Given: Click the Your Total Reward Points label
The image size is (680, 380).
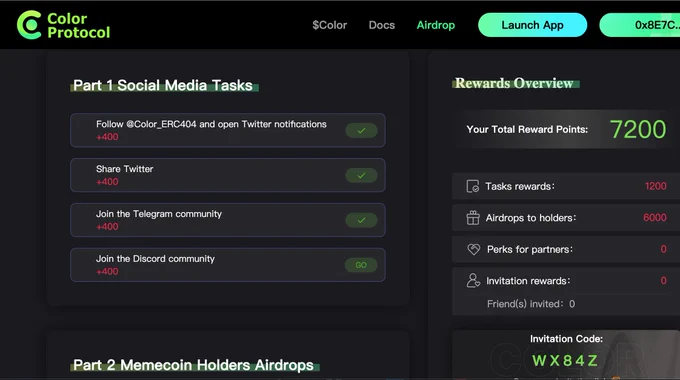Looking at the screenshot, I should 527,129.
